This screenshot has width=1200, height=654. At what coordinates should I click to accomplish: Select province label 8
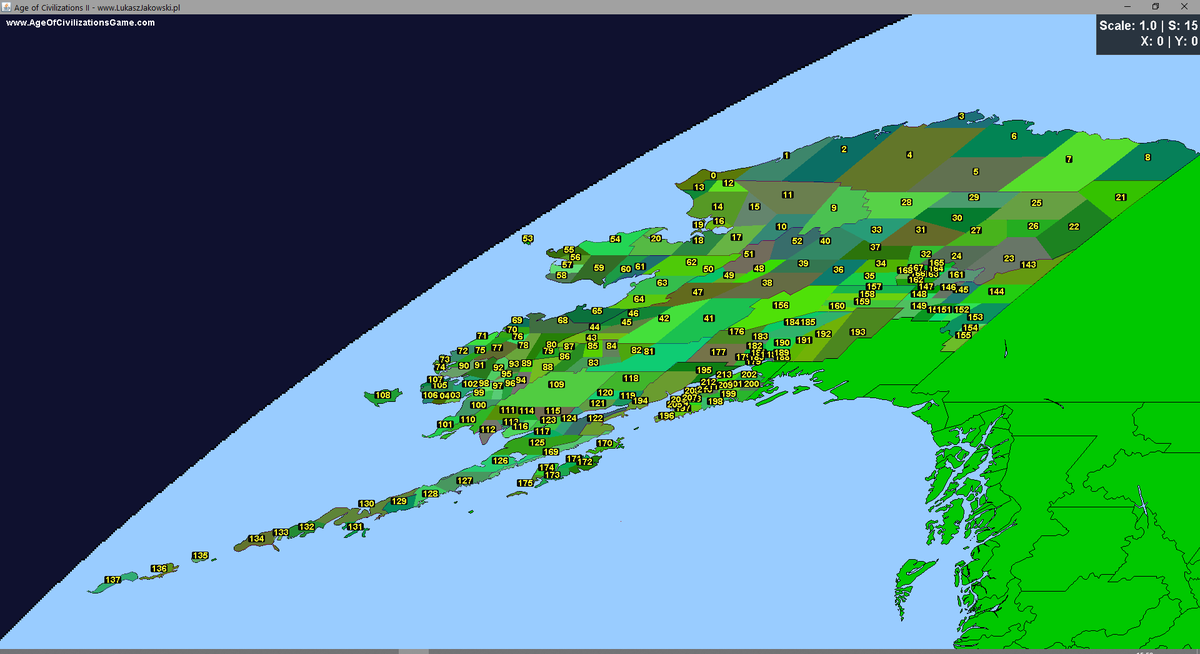coord(1147,158)
